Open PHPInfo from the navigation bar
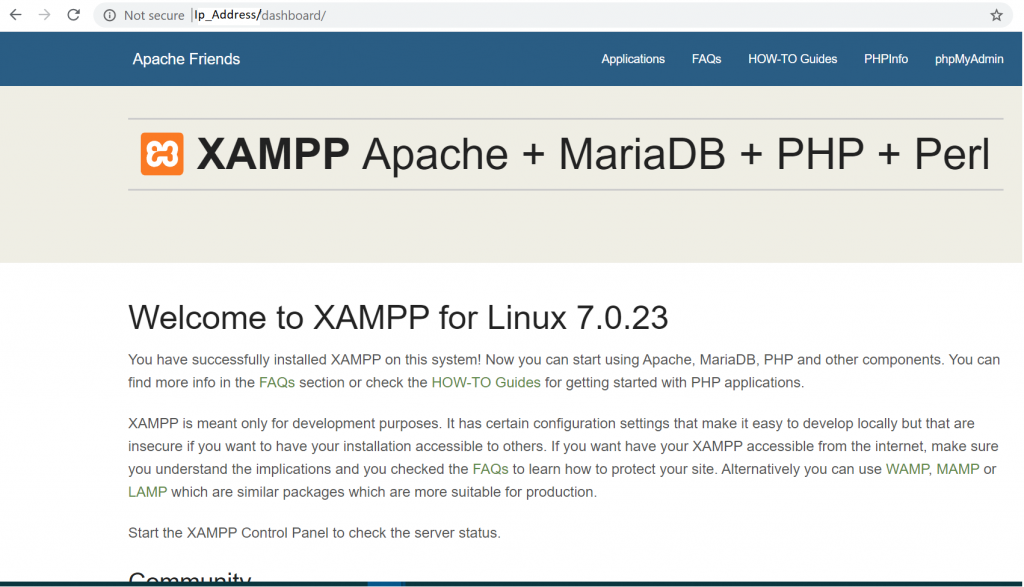The image size is (1024, 587). point(886,59)
